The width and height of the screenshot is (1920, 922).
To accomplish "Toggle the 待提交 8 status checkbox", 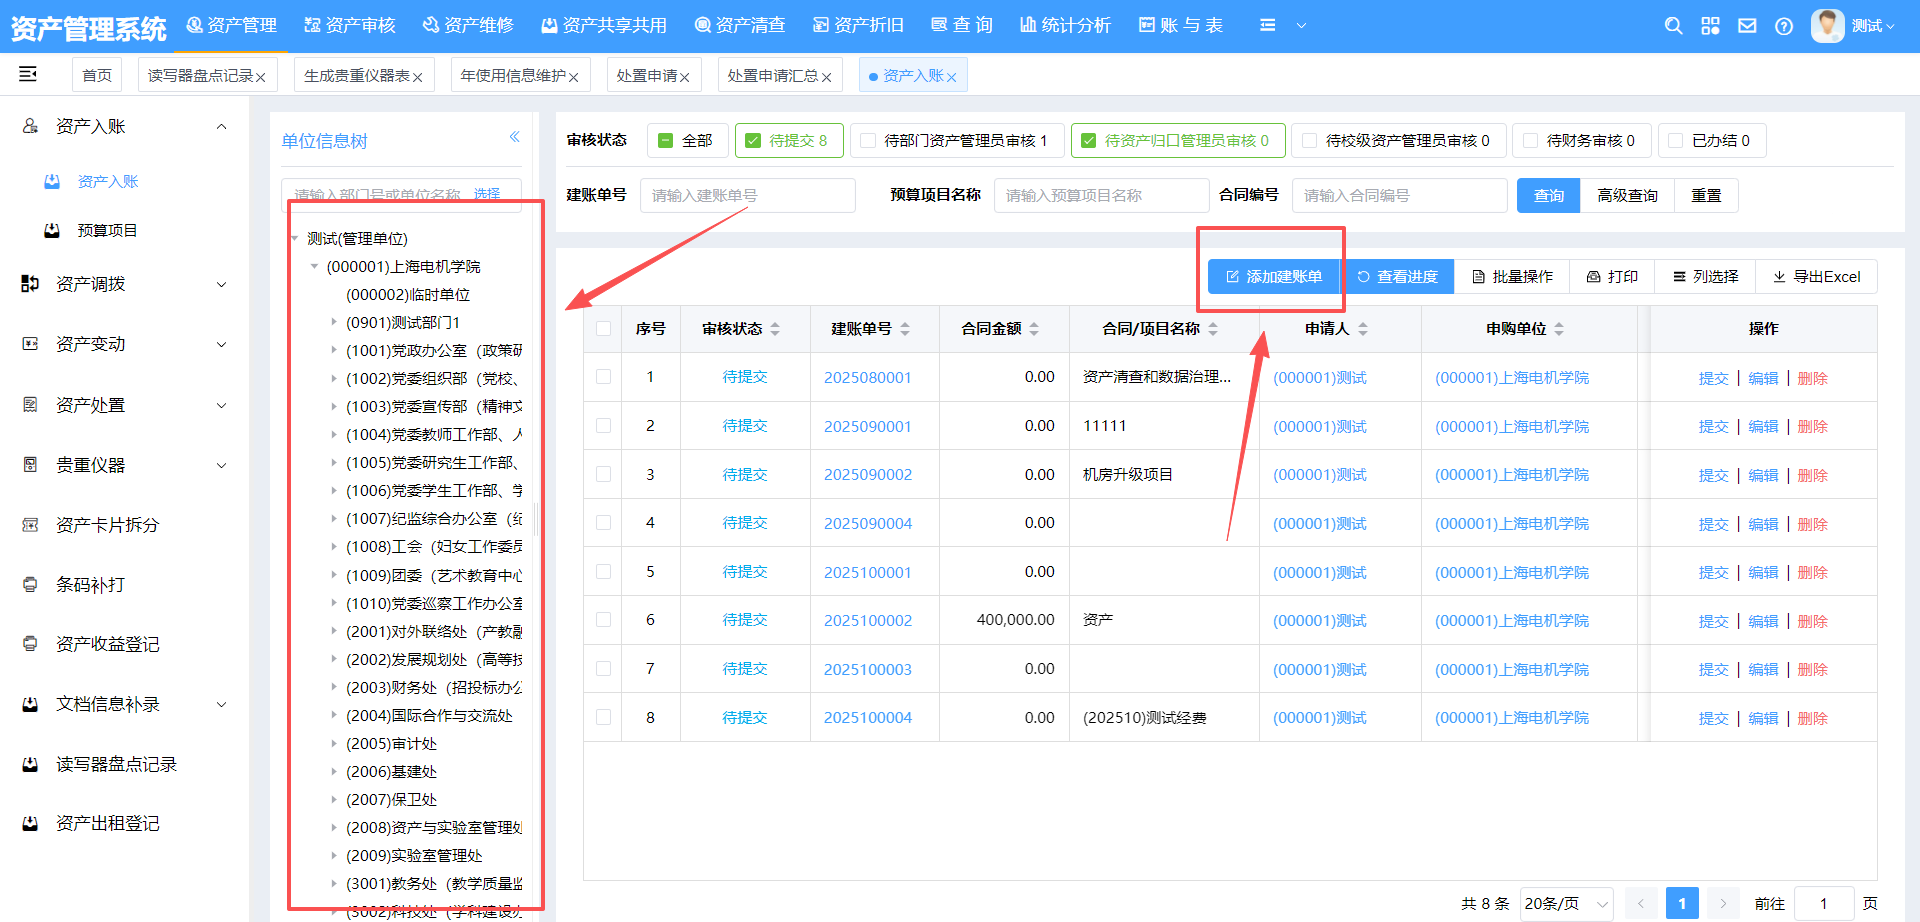I will pyautogui.click(x=754, y=141).
